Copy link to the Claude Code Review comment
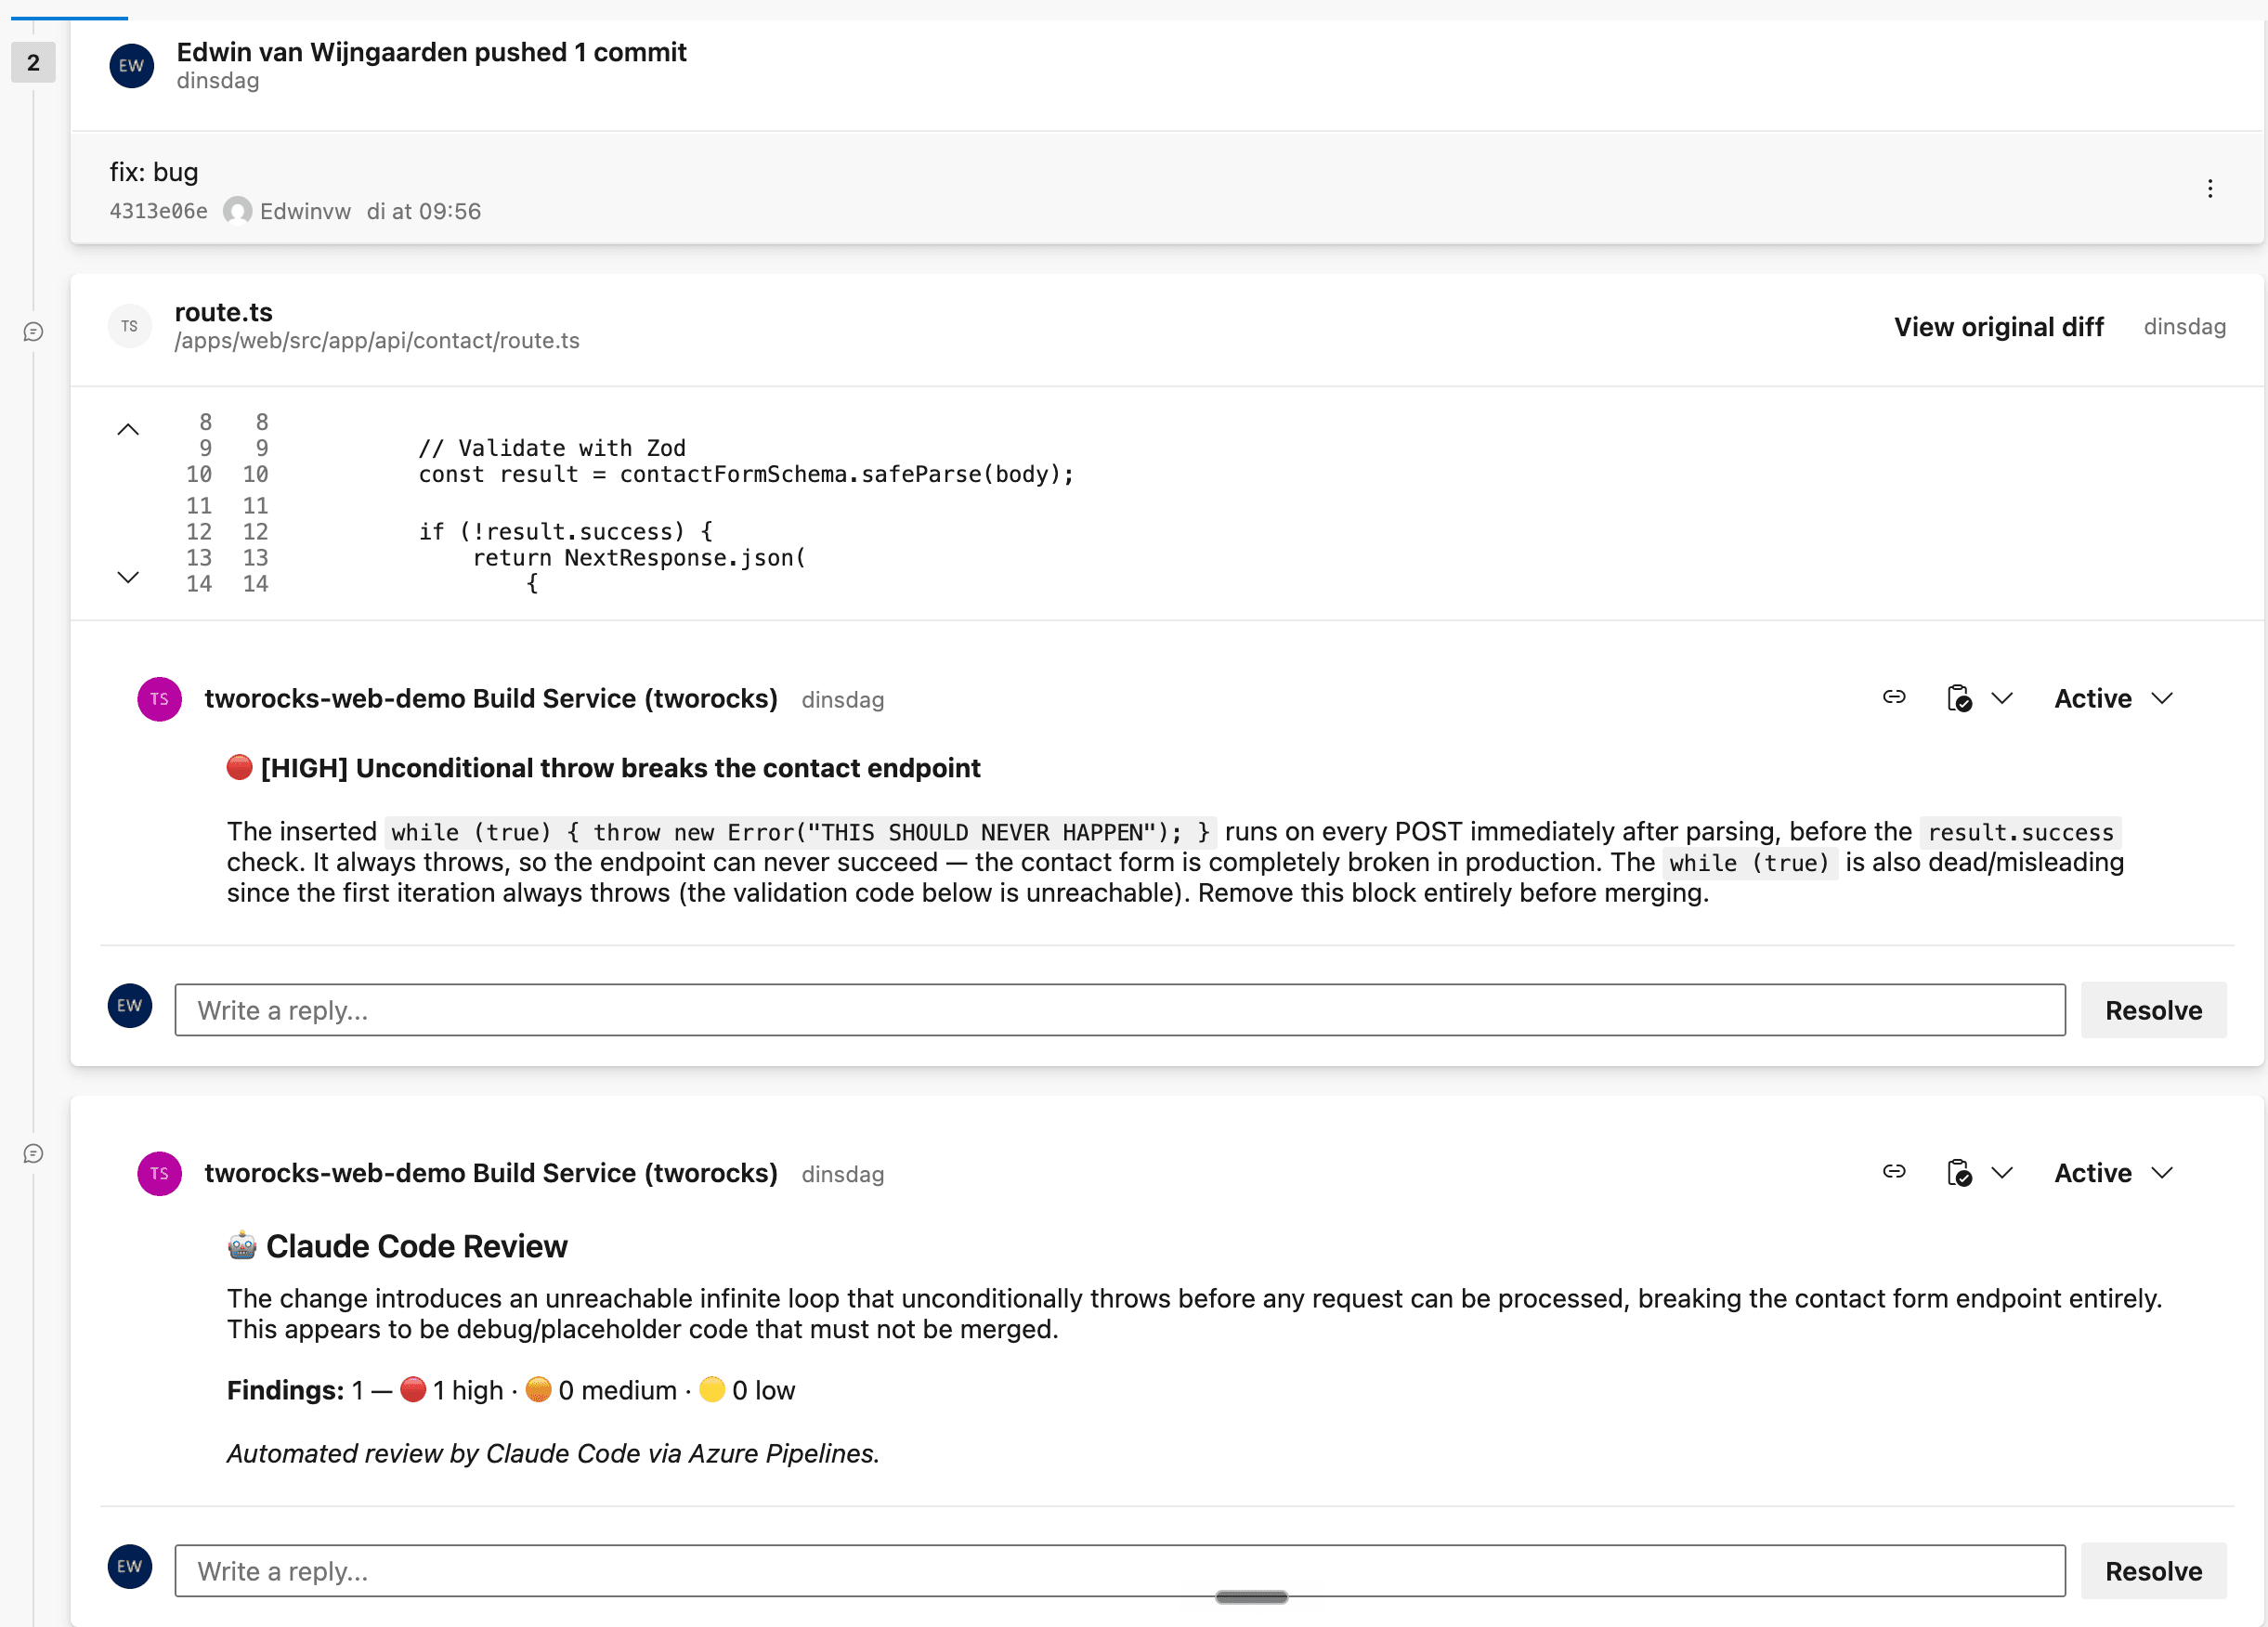Screen dimensions: 2268x1627 tap(1894, 1171)
